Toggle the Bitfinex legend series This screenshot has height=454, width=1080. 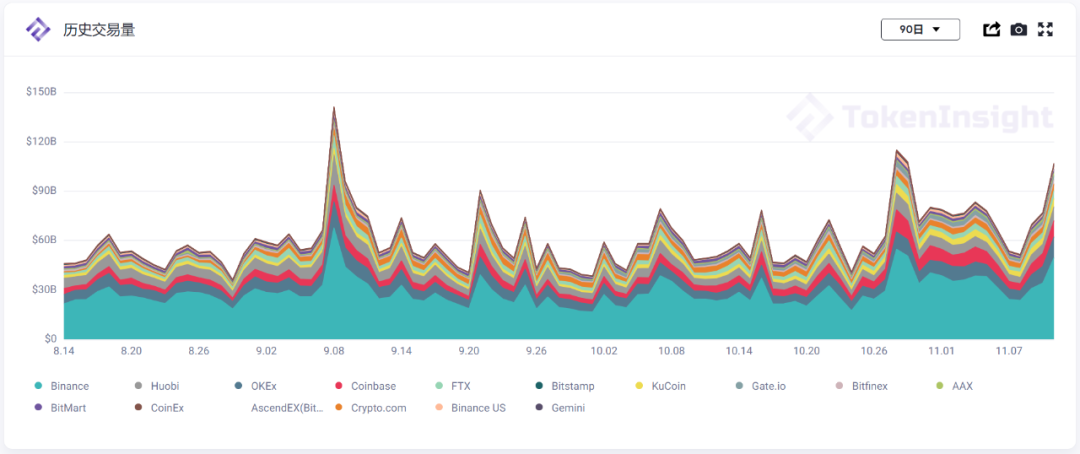861,386
